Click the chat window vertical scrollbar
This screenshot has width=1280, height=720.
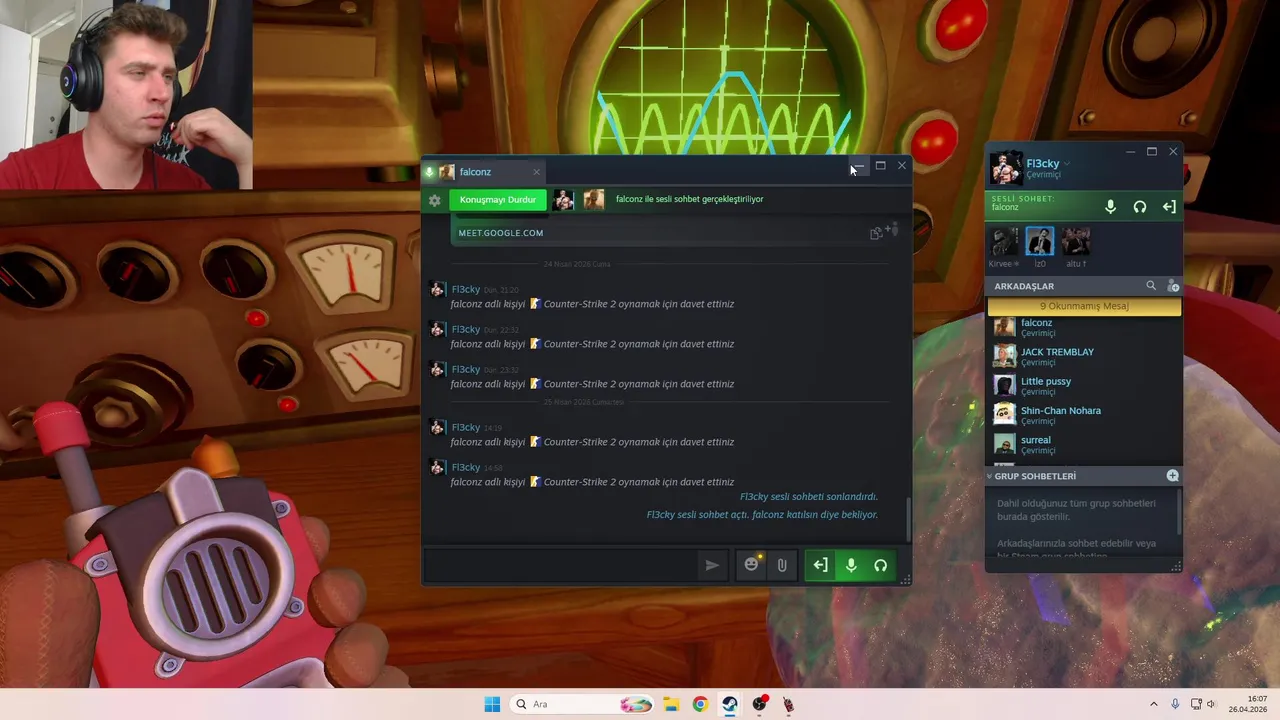[x=908, y=518]
